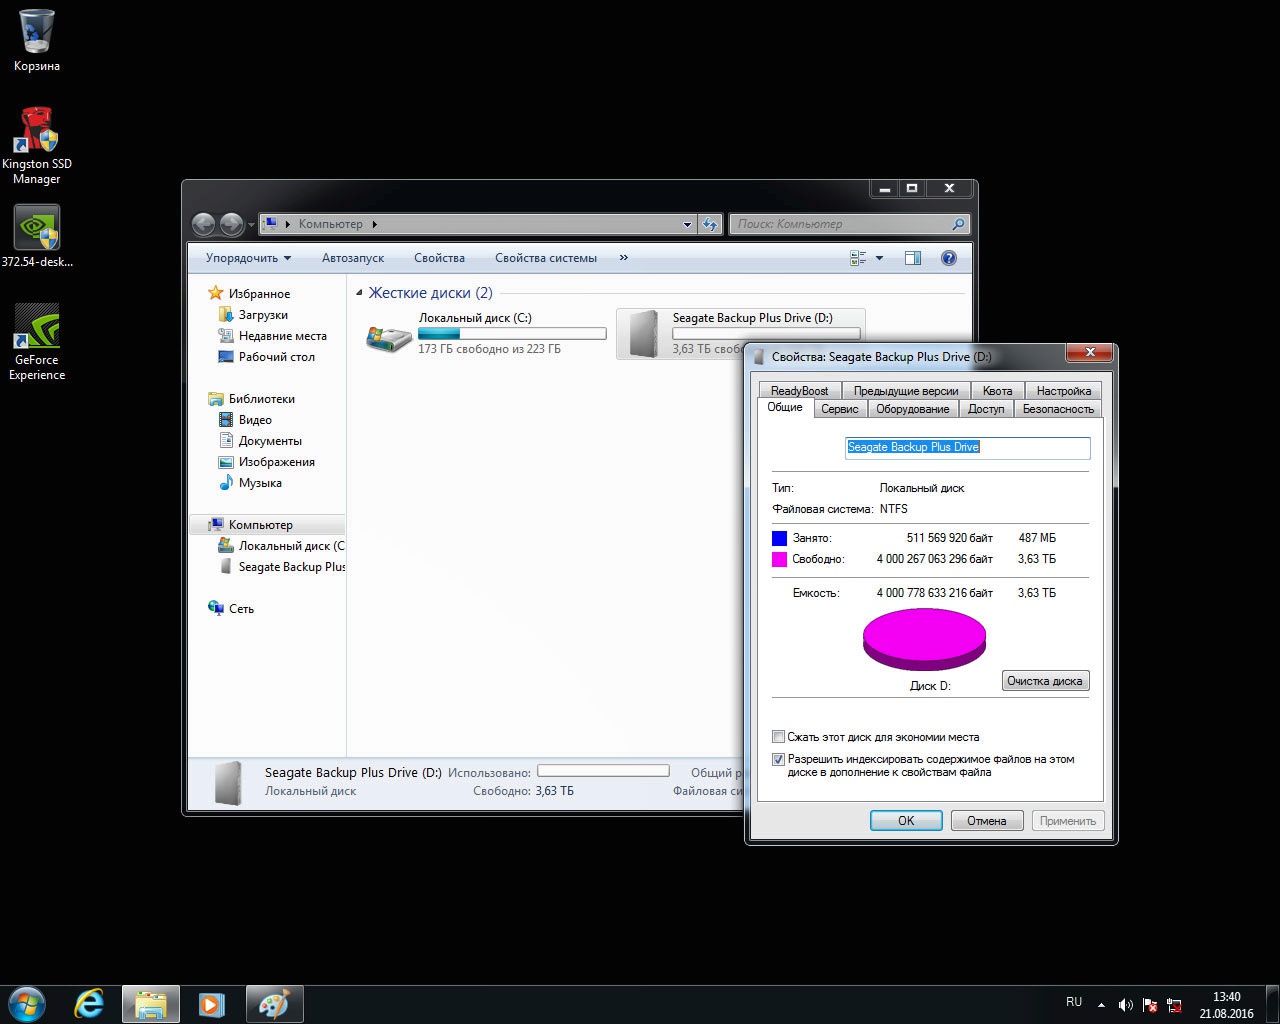
Task: Click the drive label field Seagate Backup Plus Drive
Action: click(967, 447)
